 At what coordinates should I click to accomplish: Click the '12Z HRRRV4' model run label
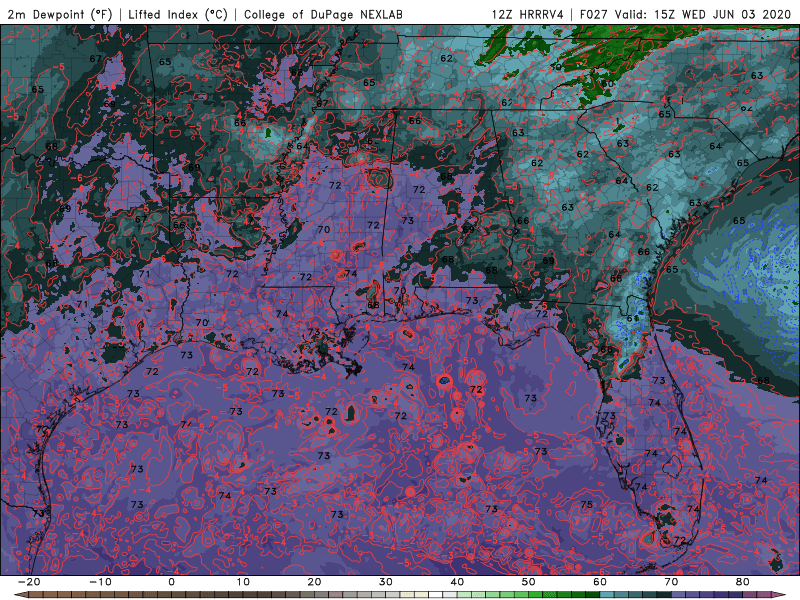point(528,14)
